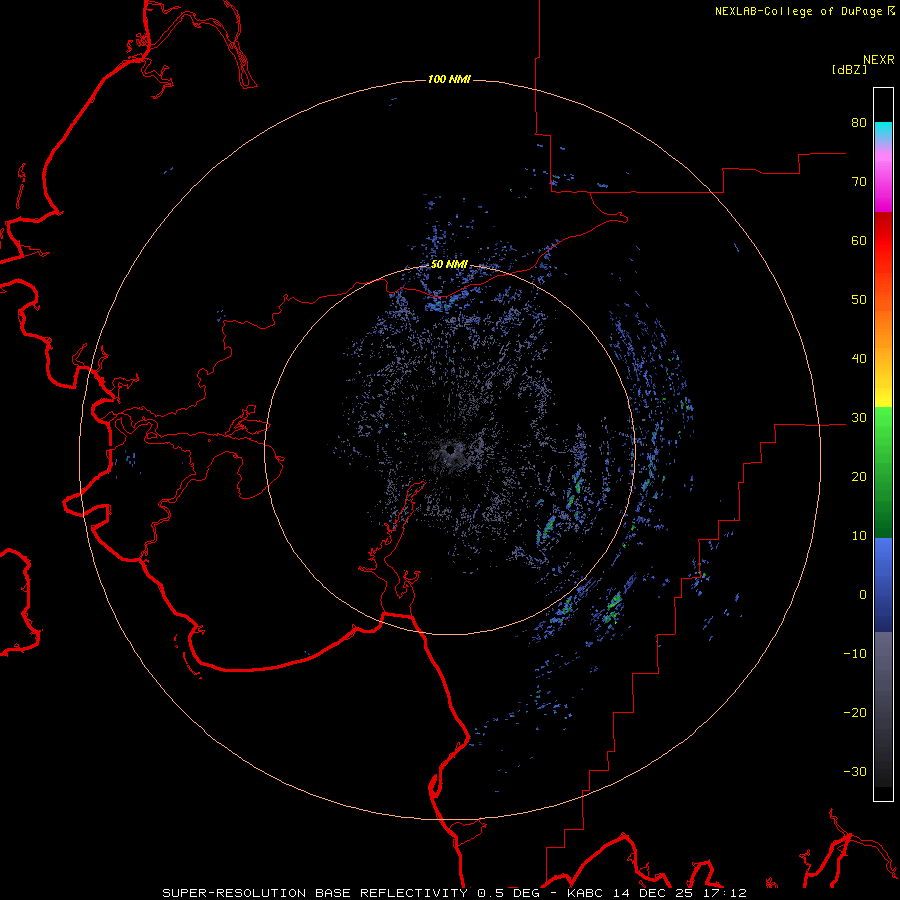Click the 70 value on dBZ scale
900x900 pixels.
(859, 182)
